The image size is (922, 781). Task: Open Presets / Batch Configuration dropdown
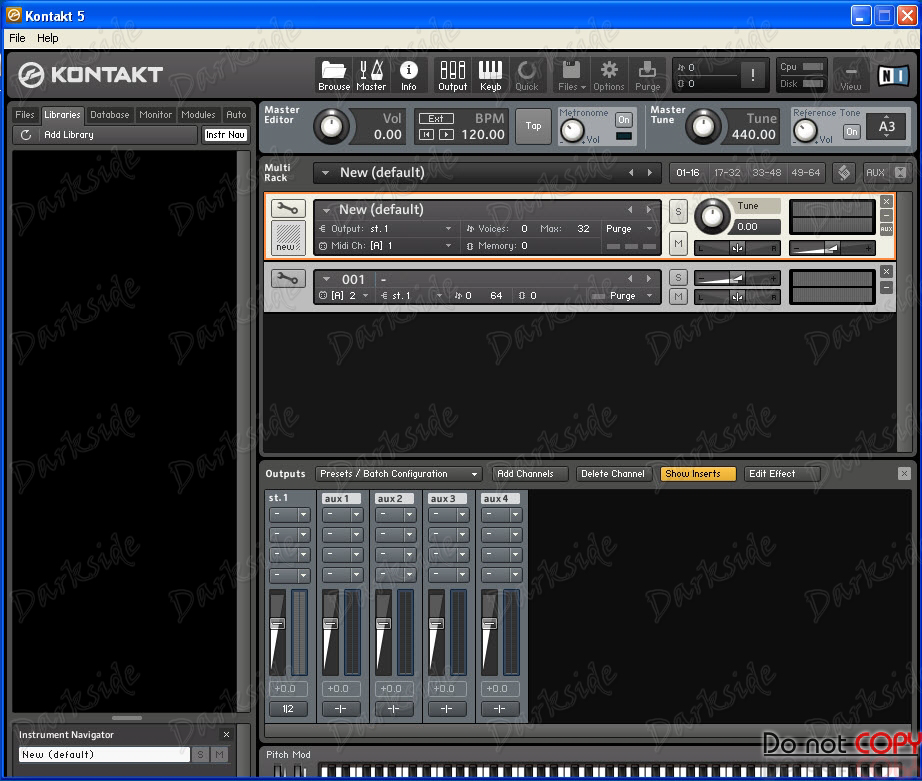pyautogui.click(x=399, y=473)
